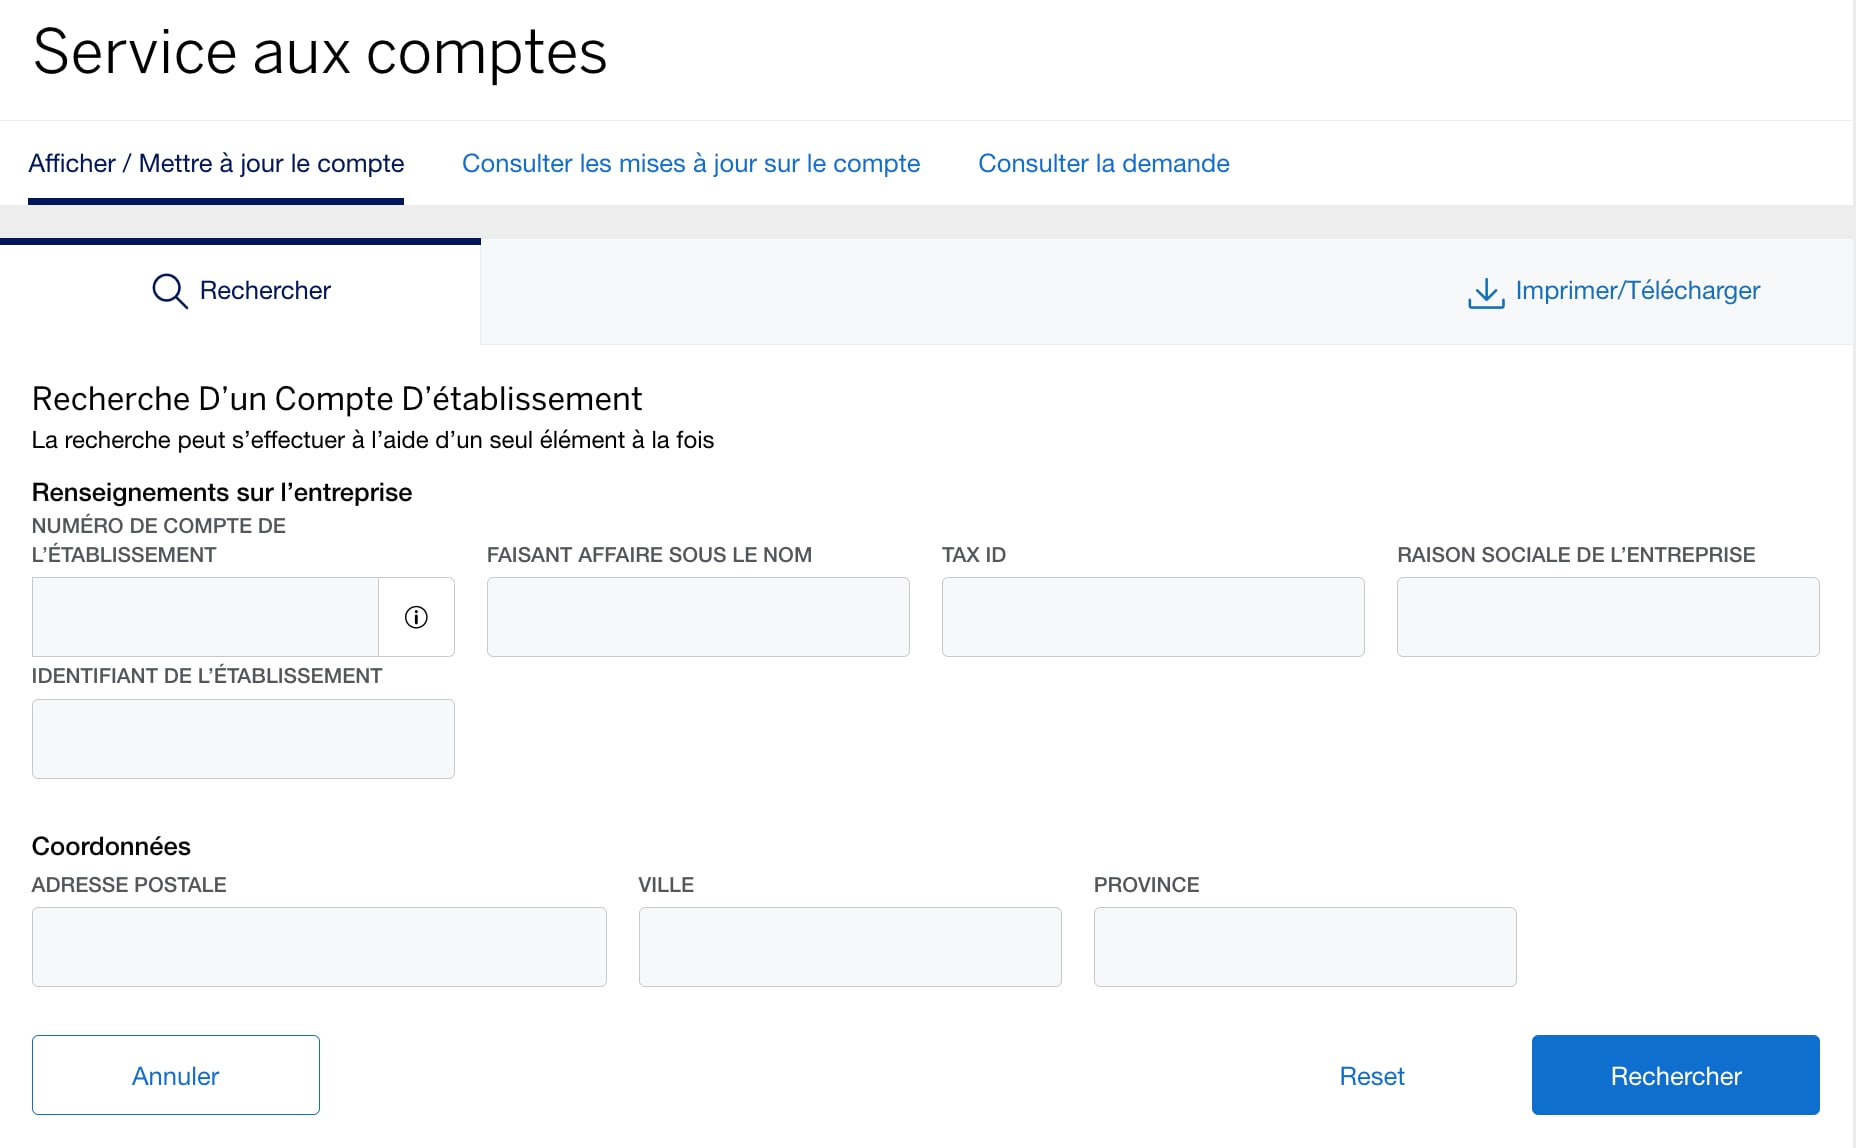Select the Afficher / Mettre à jour le compte tab
The image size is (1856, 1148).
[217, 163]
